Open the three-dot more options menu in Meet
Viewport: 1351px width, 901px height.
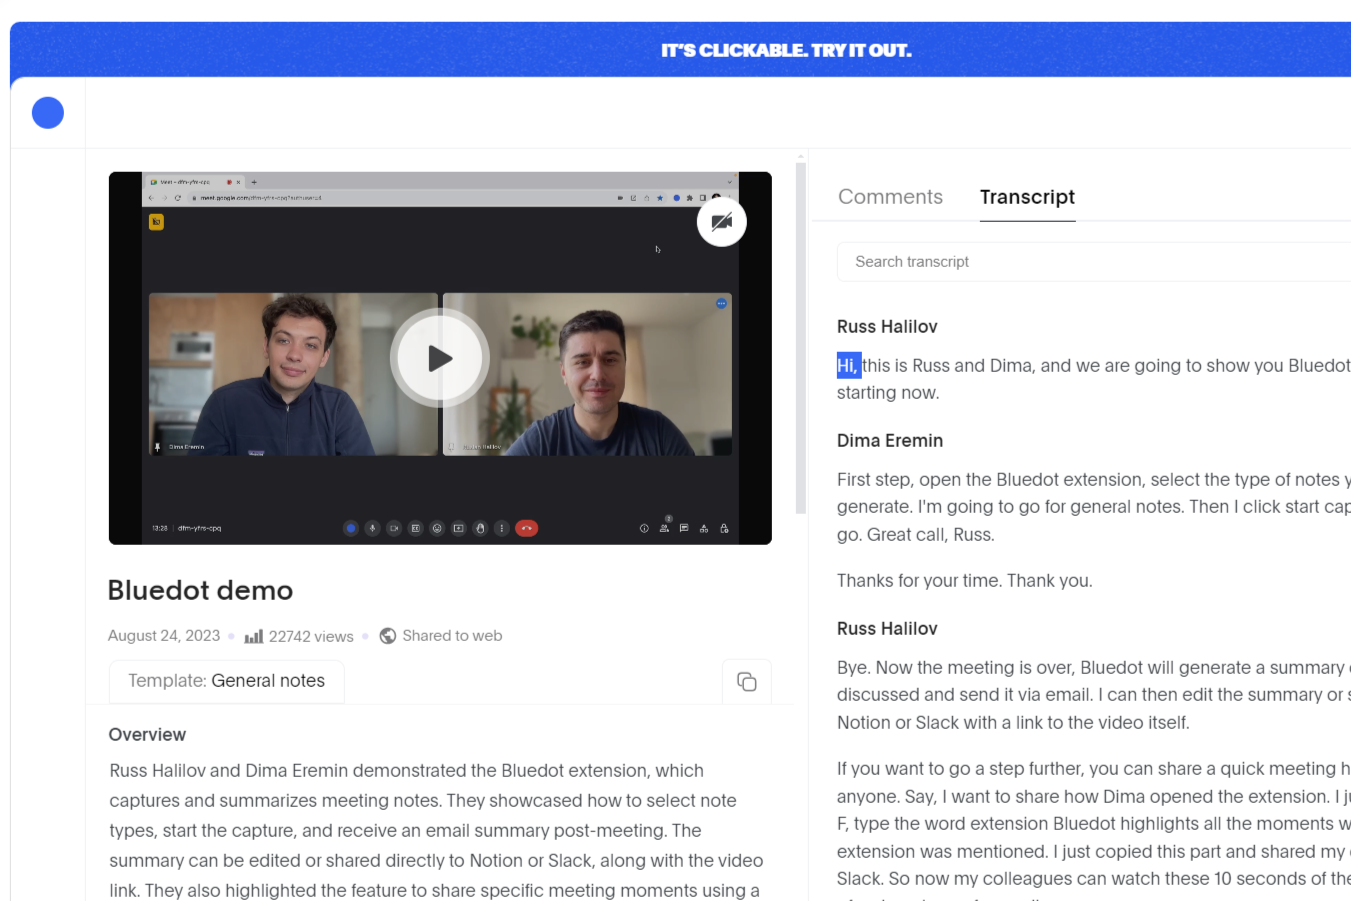coord(501,528)
